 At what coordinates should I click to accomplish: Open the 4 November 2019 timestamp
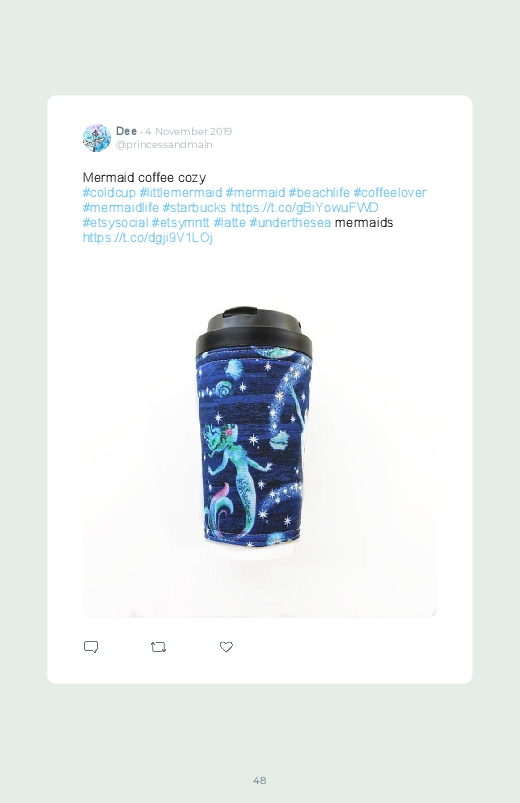click(189, 131)
